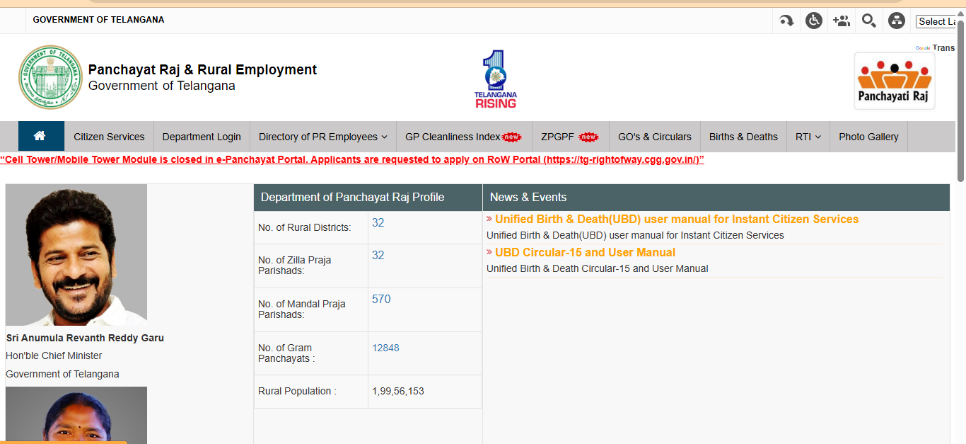Open accessibility options via the wheelchair icon
This screenshot has width=966, height=444.
(814, 21)
